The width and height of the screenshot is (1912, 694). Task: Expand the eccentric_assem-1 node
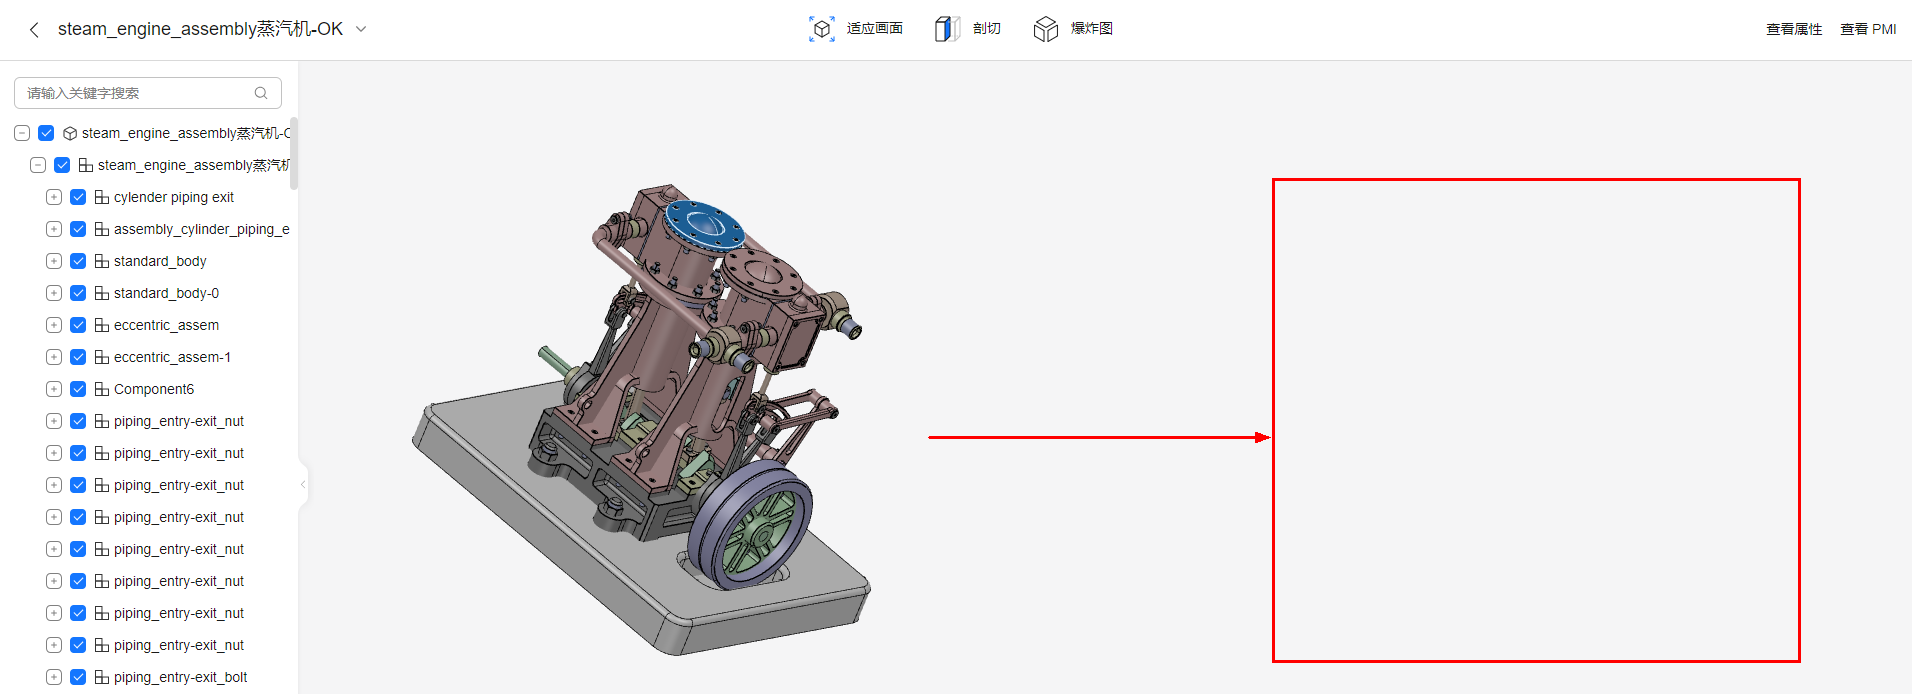54,357
